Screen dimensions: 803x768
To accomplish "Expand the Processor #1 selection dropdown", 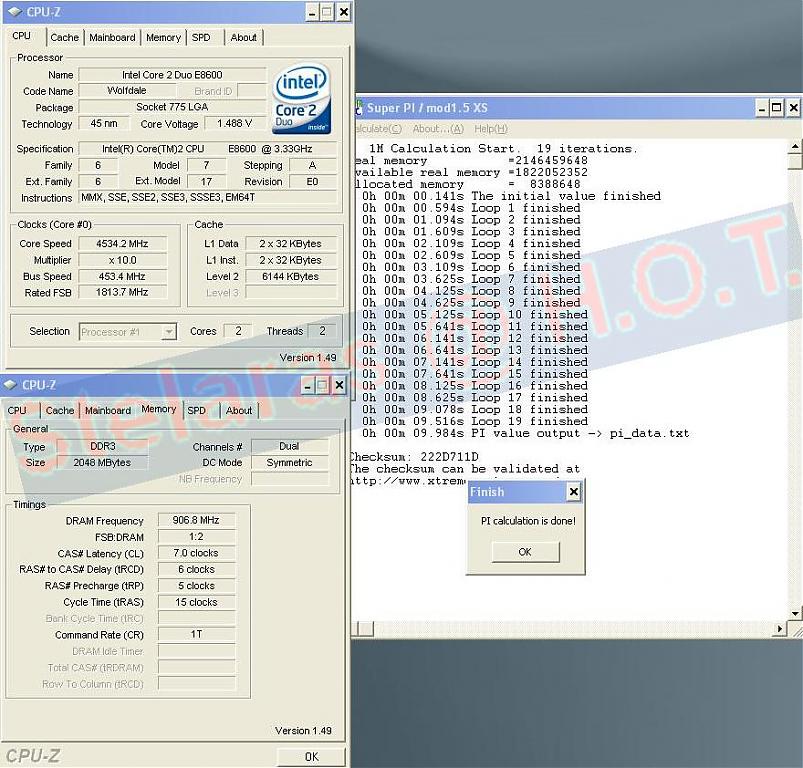I will pos(168,332).
